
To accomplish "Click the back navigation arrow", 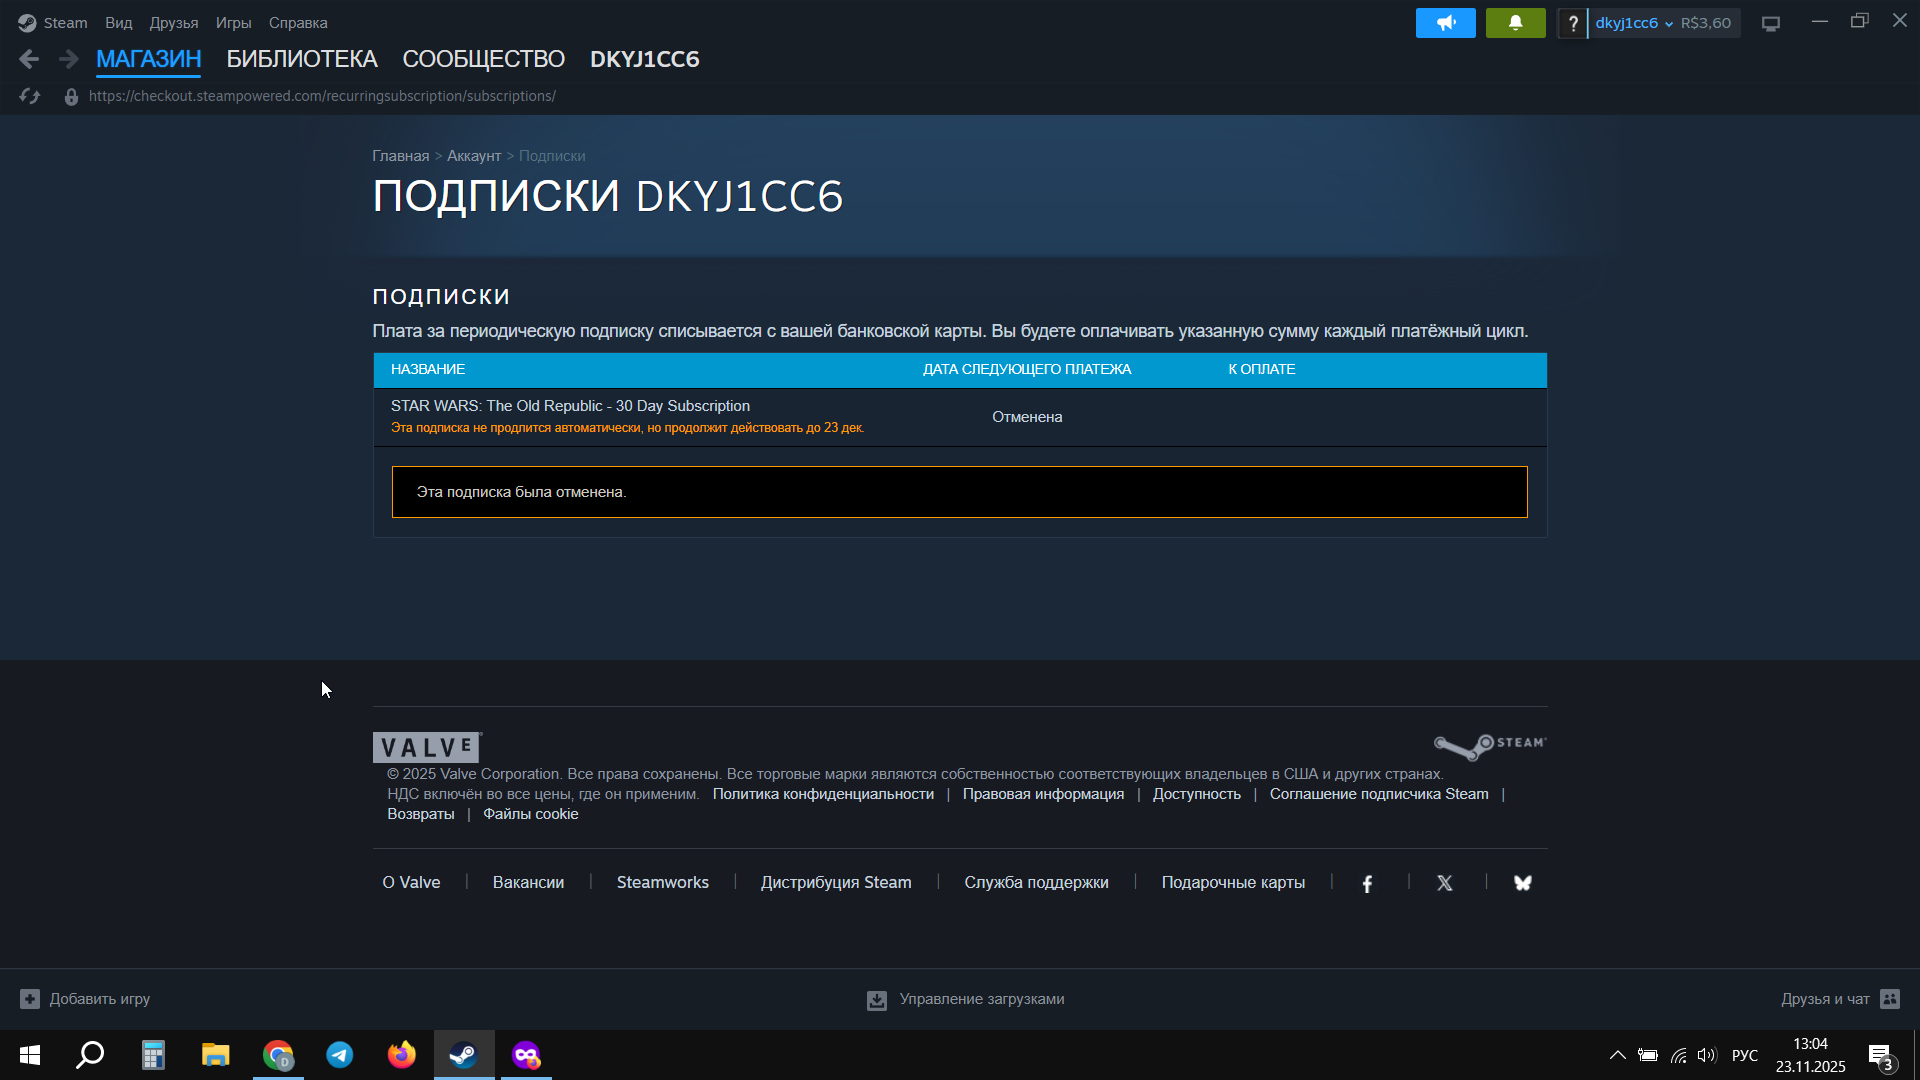I will [x=29, y=59].
